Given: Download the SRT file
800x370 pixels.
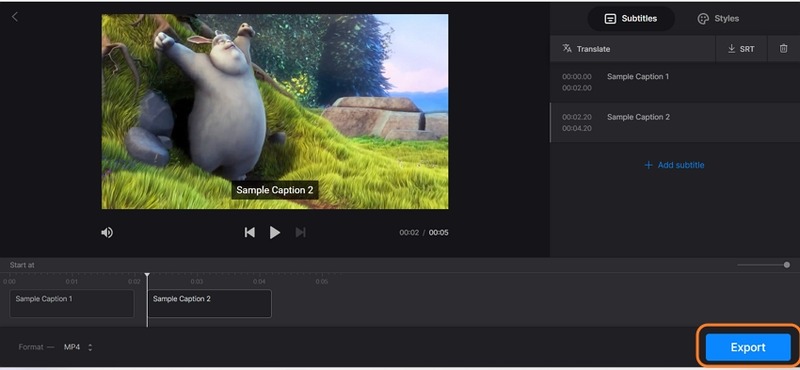Looking at the screenshot, I should click(x=741, y=49).
